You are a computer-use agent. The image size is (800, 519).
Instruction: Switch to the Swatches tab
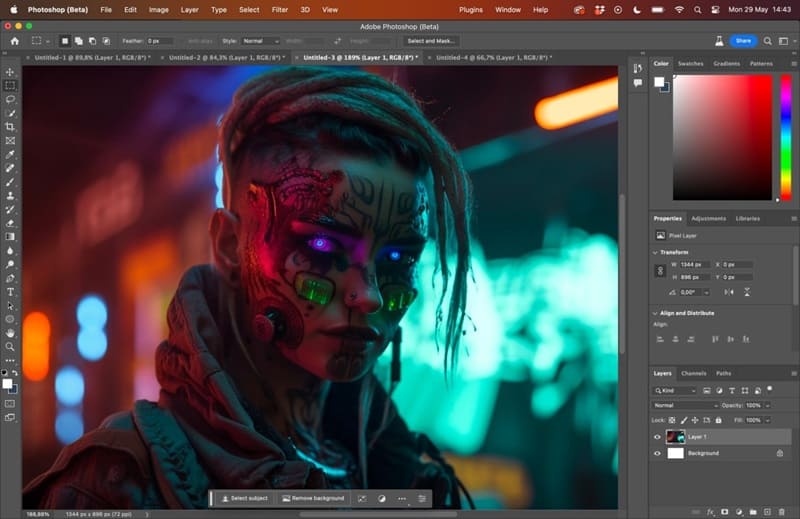point(691,63)
